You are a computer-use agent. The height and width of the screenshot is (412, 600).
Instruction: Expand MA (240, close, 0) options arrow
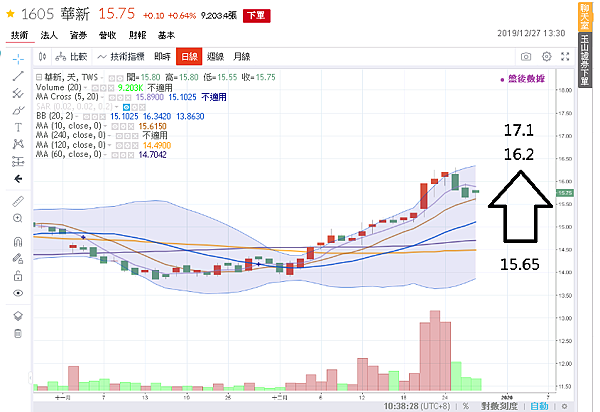point(110,136)
